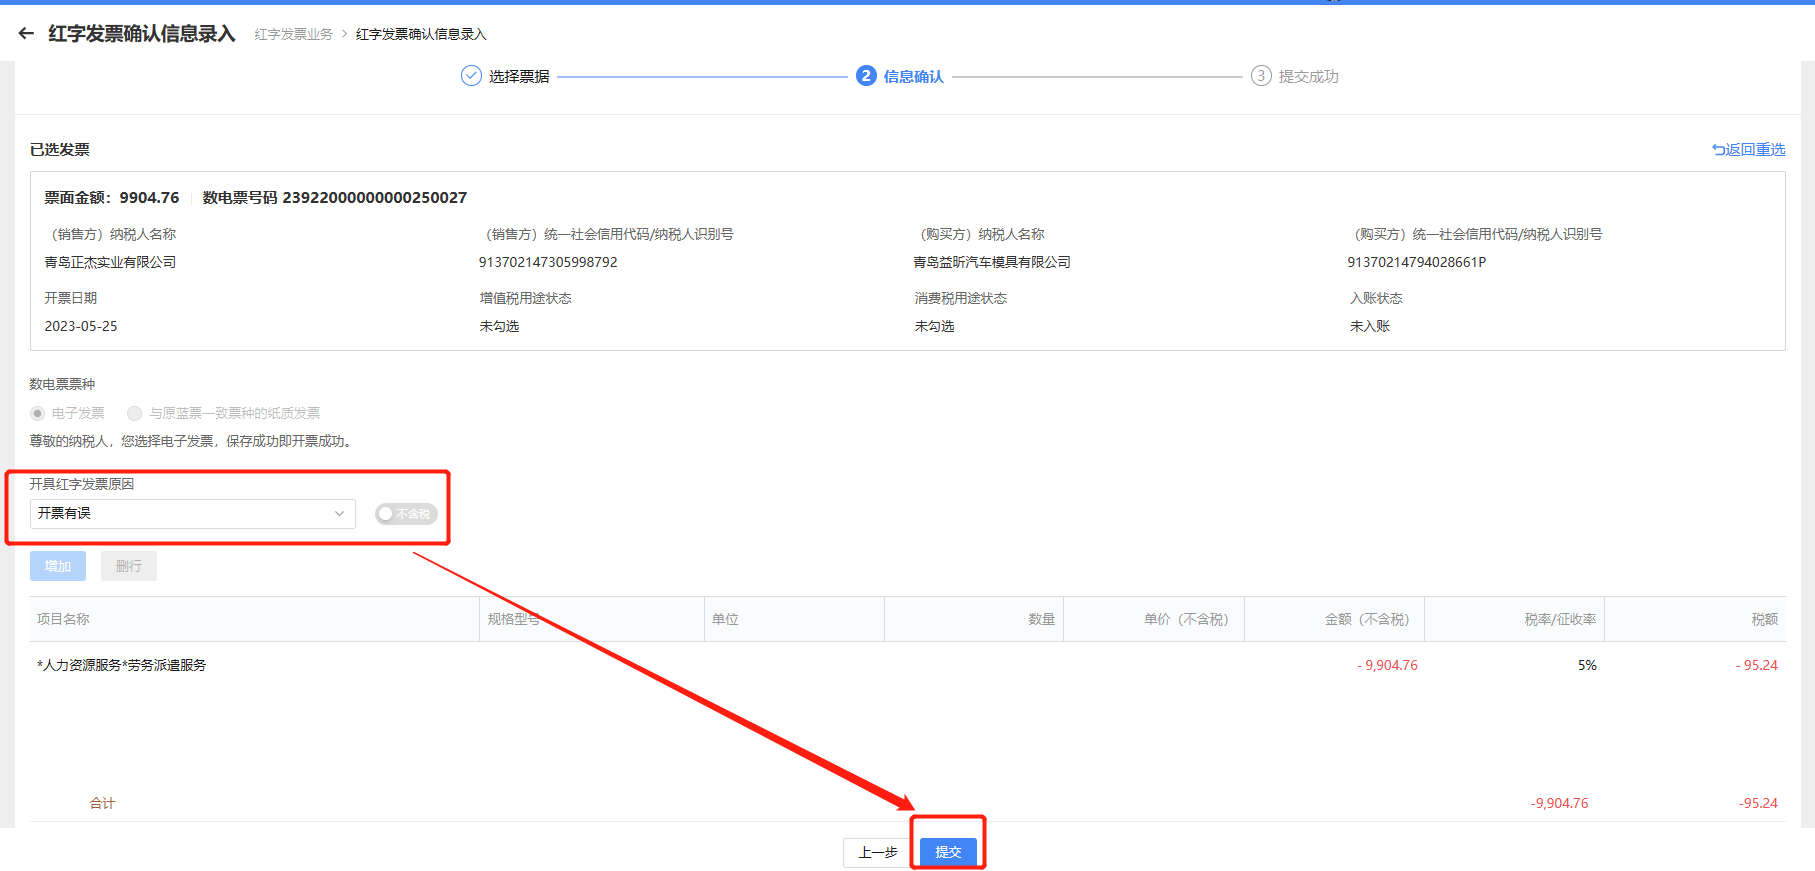Click the 删行 button

click(128, 566)
